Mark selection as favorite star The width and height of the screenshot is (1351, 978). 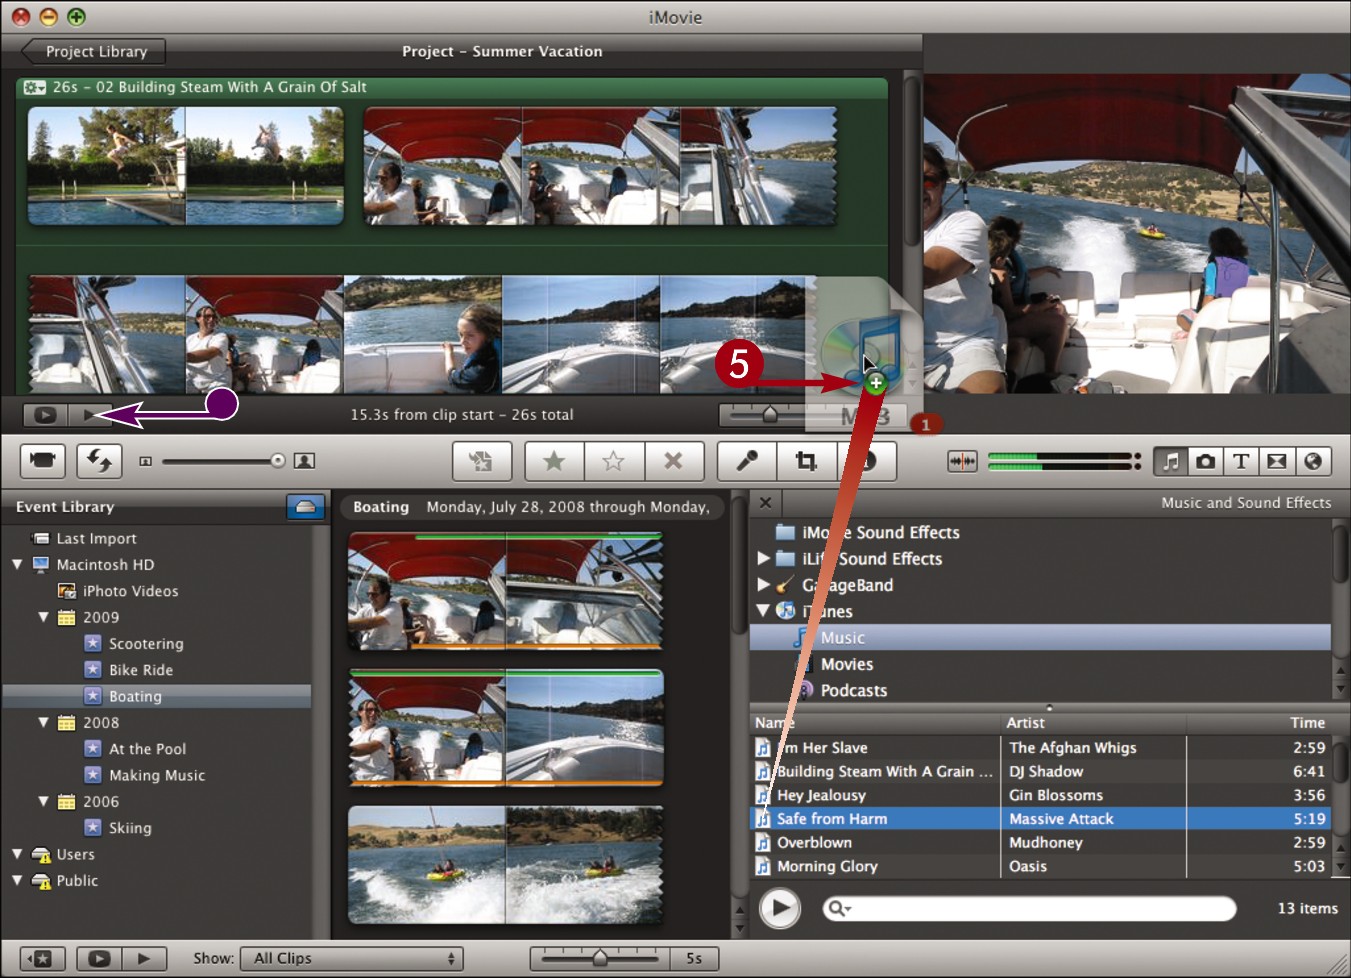pos(554,461)
